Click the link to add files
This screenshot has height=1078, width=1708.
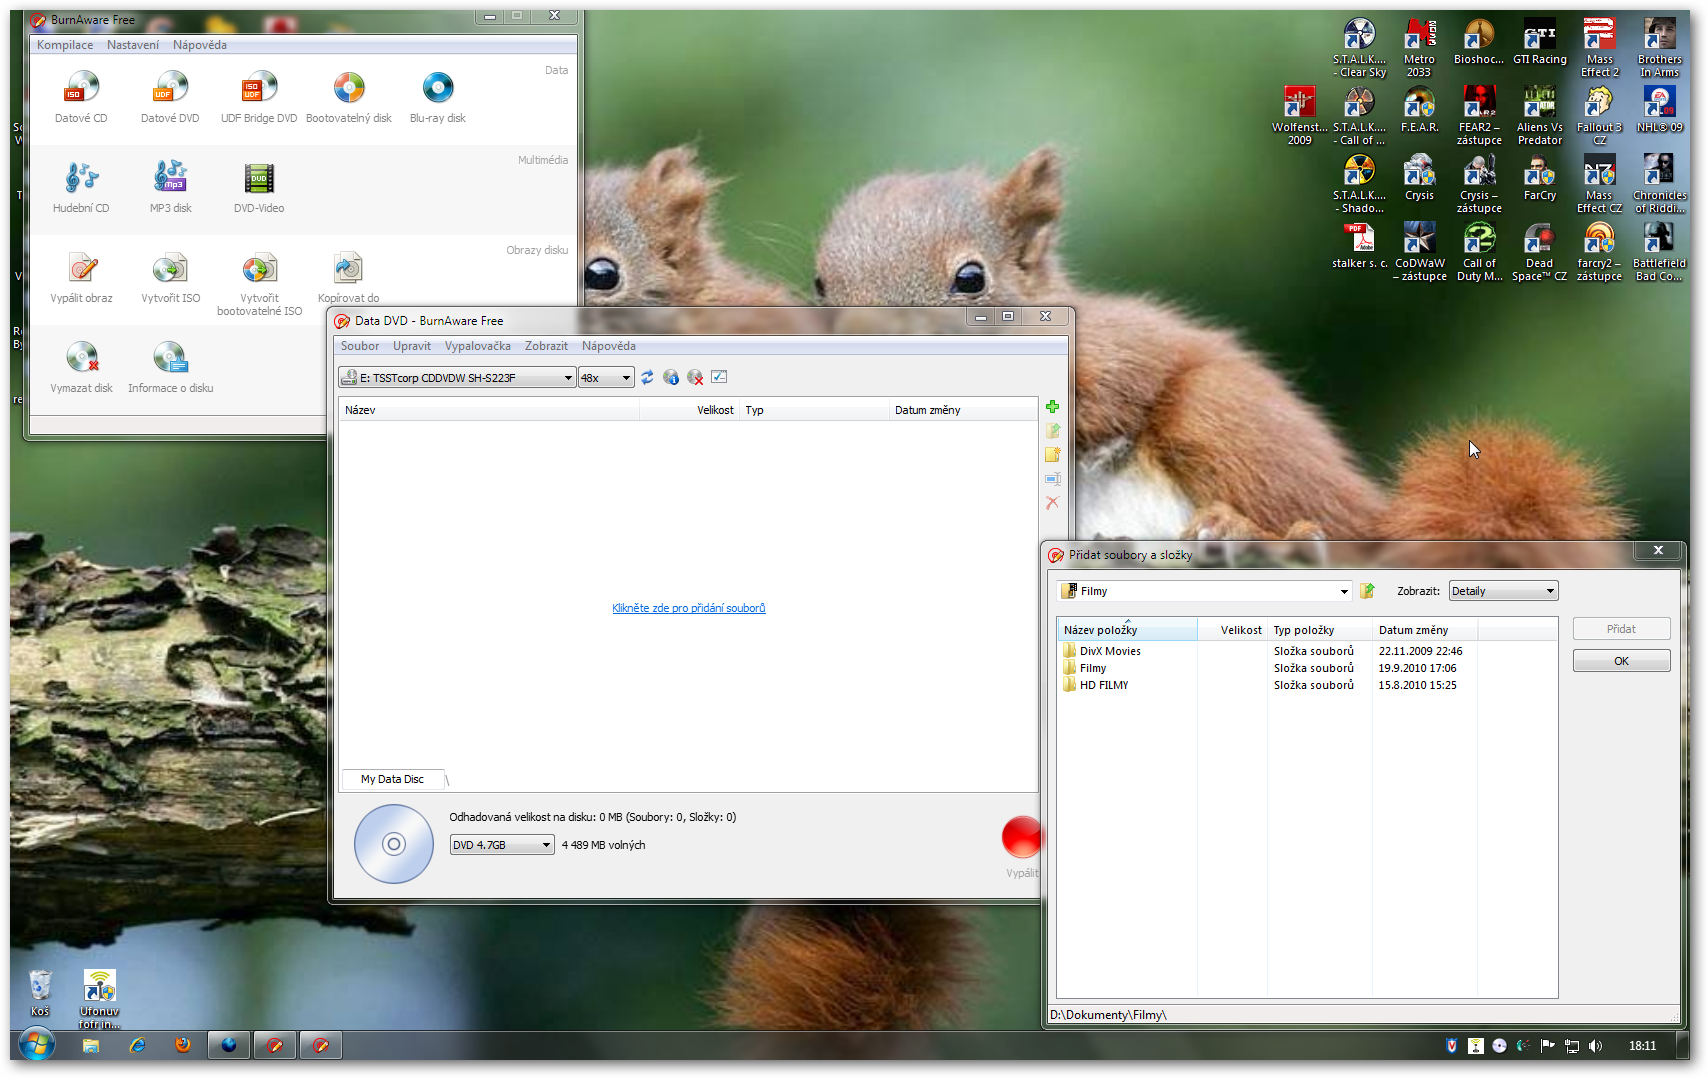coord(688,608)
